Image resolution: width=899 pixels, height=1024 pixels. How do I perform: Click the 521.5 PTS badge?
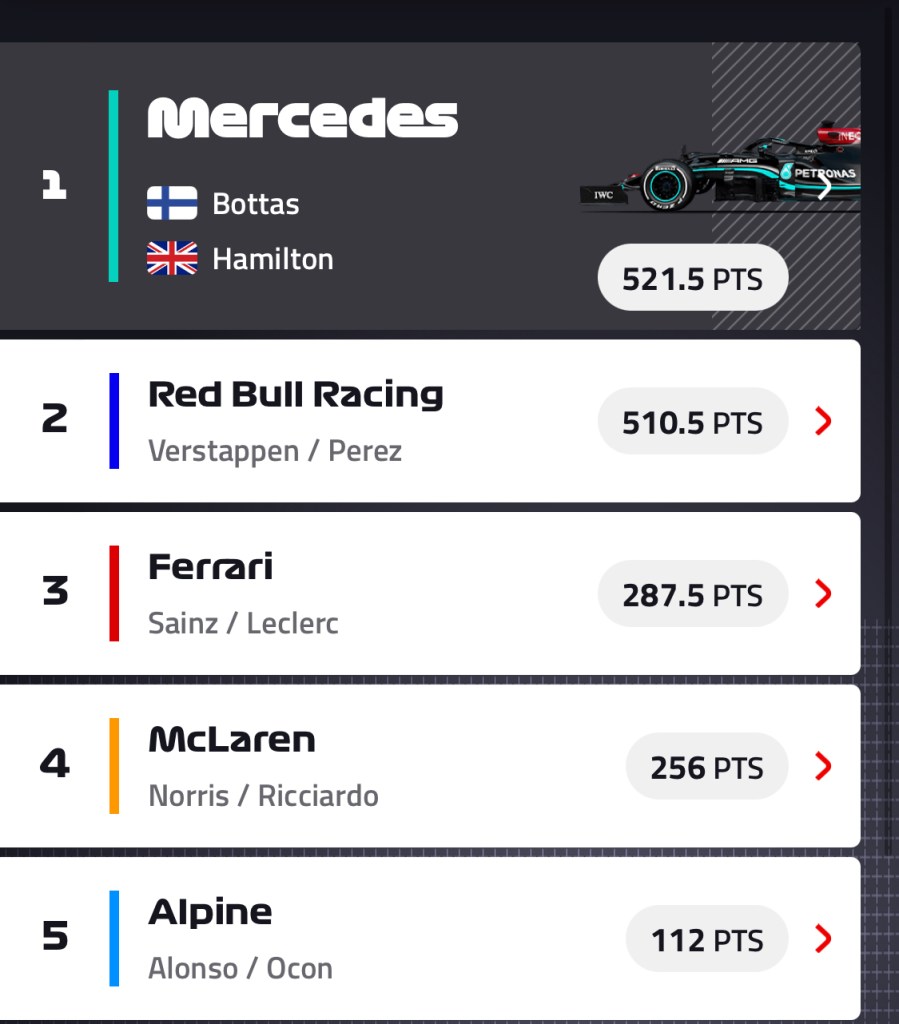point(692,278)
